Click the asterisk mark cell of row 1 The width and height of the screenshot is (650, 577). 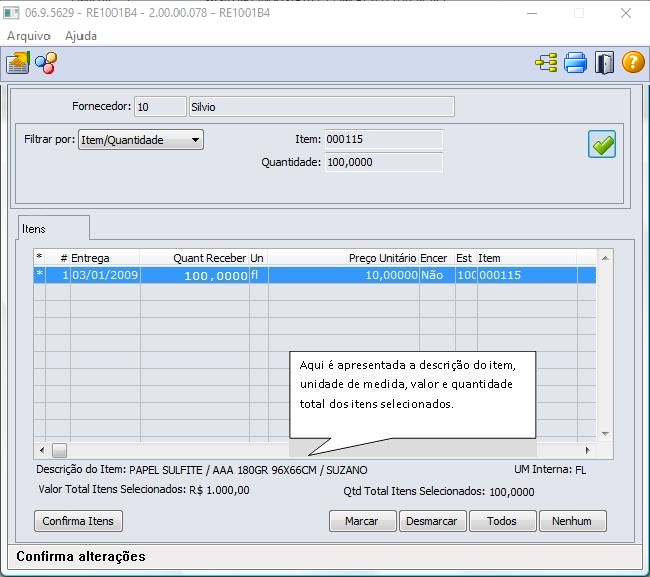39,274
